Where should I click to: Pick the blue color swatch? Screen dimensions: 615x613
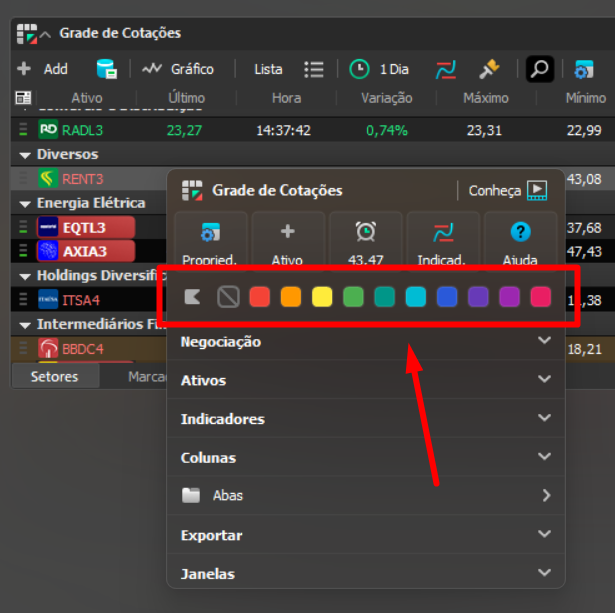click(x=447, y=296)
